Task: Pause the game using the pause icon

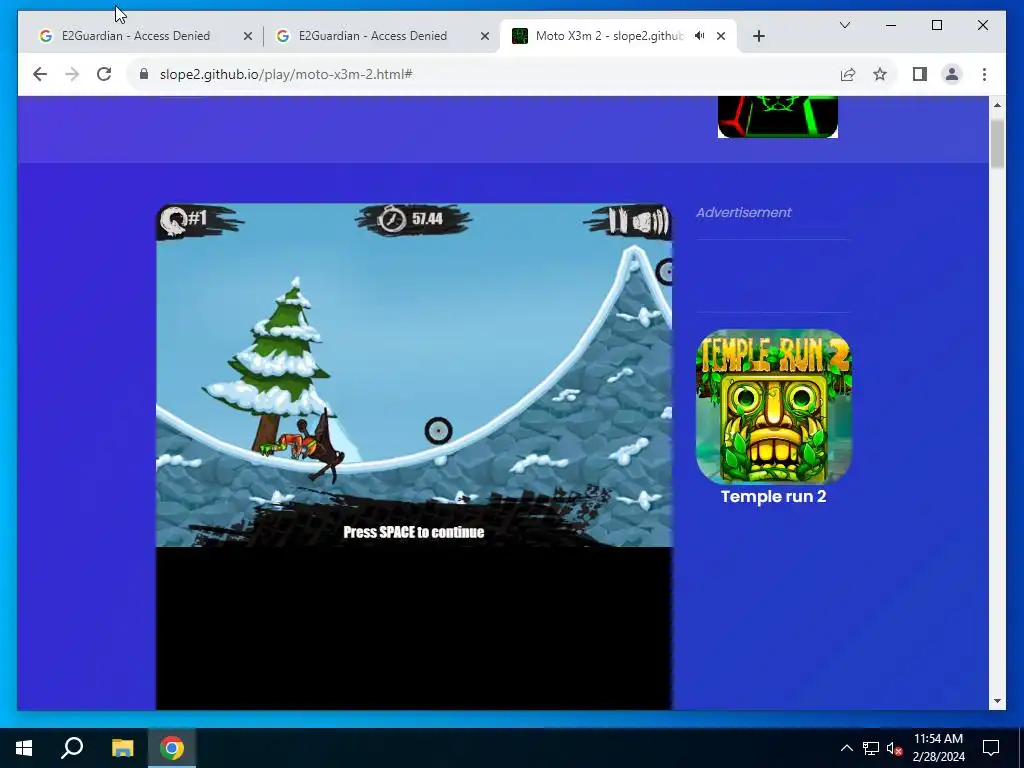Action: [617, 221]
